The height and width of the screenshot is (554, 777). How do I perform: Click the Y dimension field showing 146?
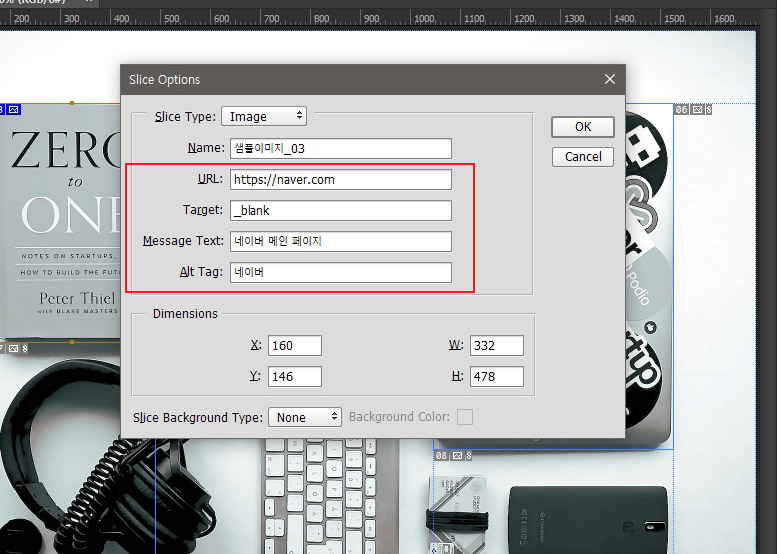tap(295, 377)
